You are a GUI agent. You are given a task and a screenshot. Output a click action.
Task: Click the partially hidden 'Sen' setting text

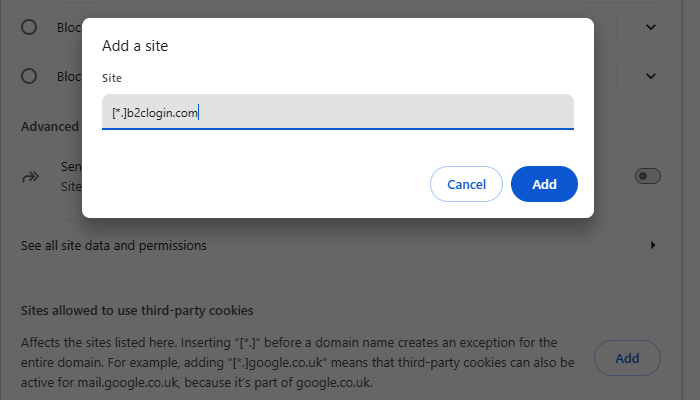pyautogui.click(x=71, y=167)
